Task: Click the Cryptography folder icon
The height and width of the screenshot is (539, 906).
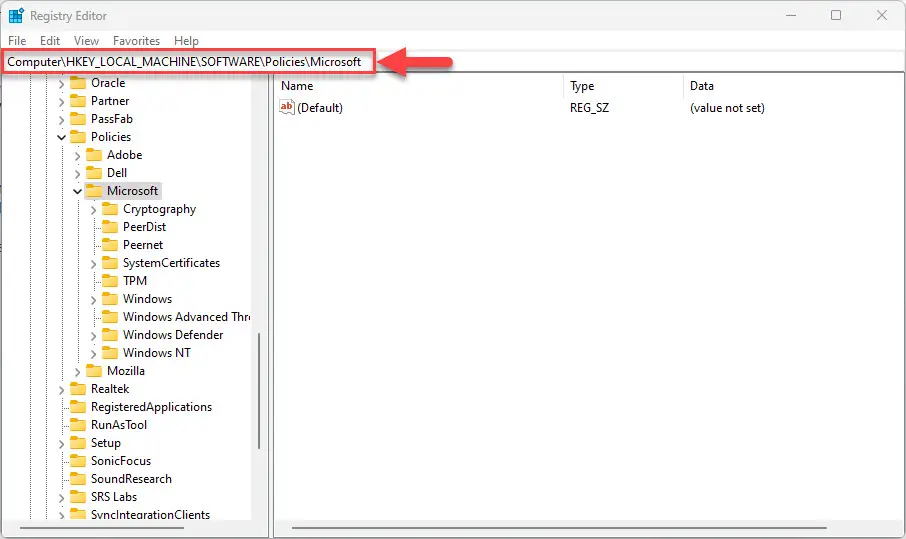Action: (x=110, y=209)
